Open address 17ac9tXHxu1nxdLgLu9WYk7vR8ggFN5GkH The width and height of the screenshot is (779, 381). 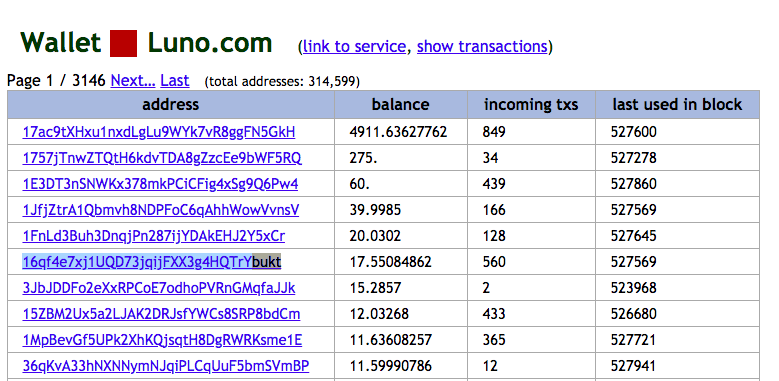[x=158, y=132]
